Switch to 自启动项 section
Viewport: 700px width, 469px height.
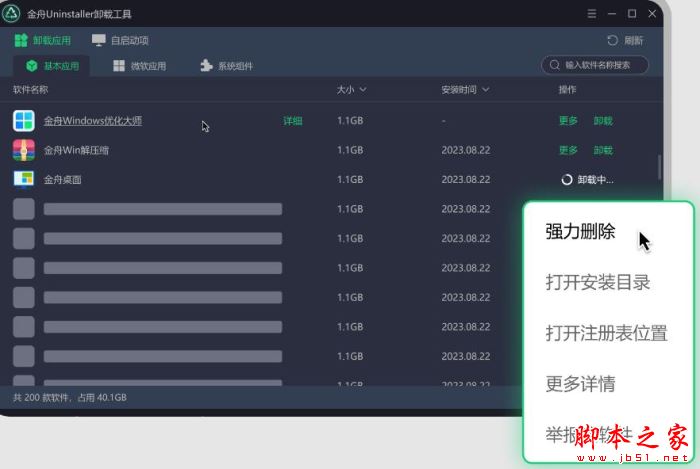click(120, 41)
